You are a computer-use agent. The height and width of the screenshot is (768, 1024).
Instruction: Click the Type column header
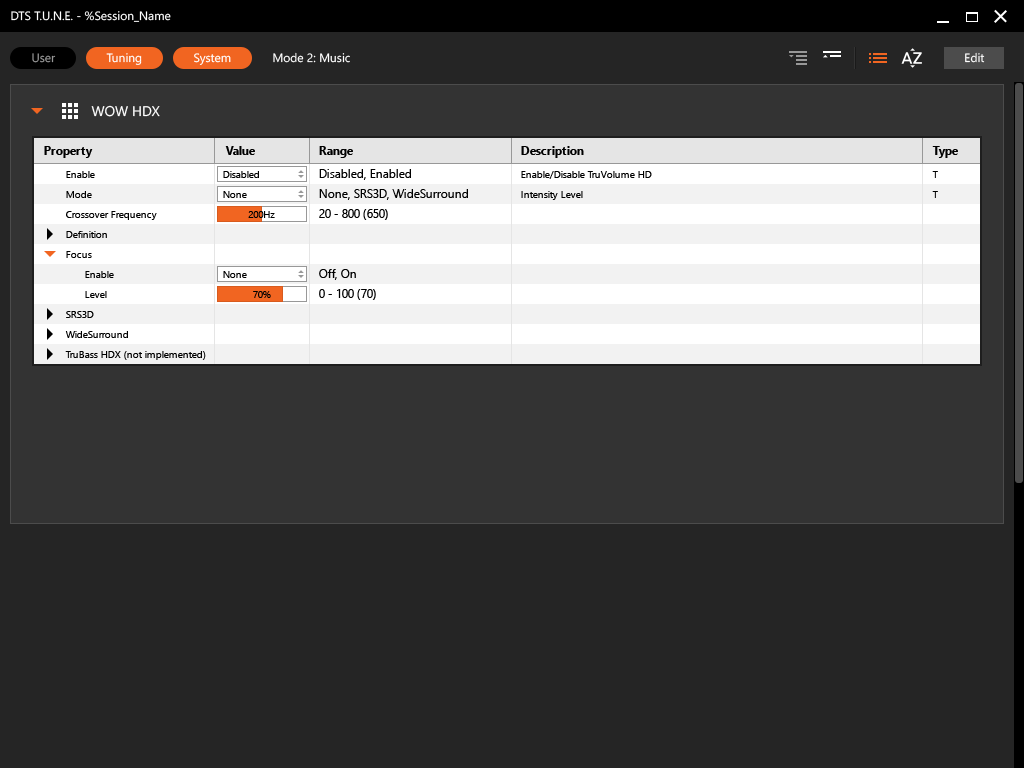pyautogui.click(x=951, y=151)
